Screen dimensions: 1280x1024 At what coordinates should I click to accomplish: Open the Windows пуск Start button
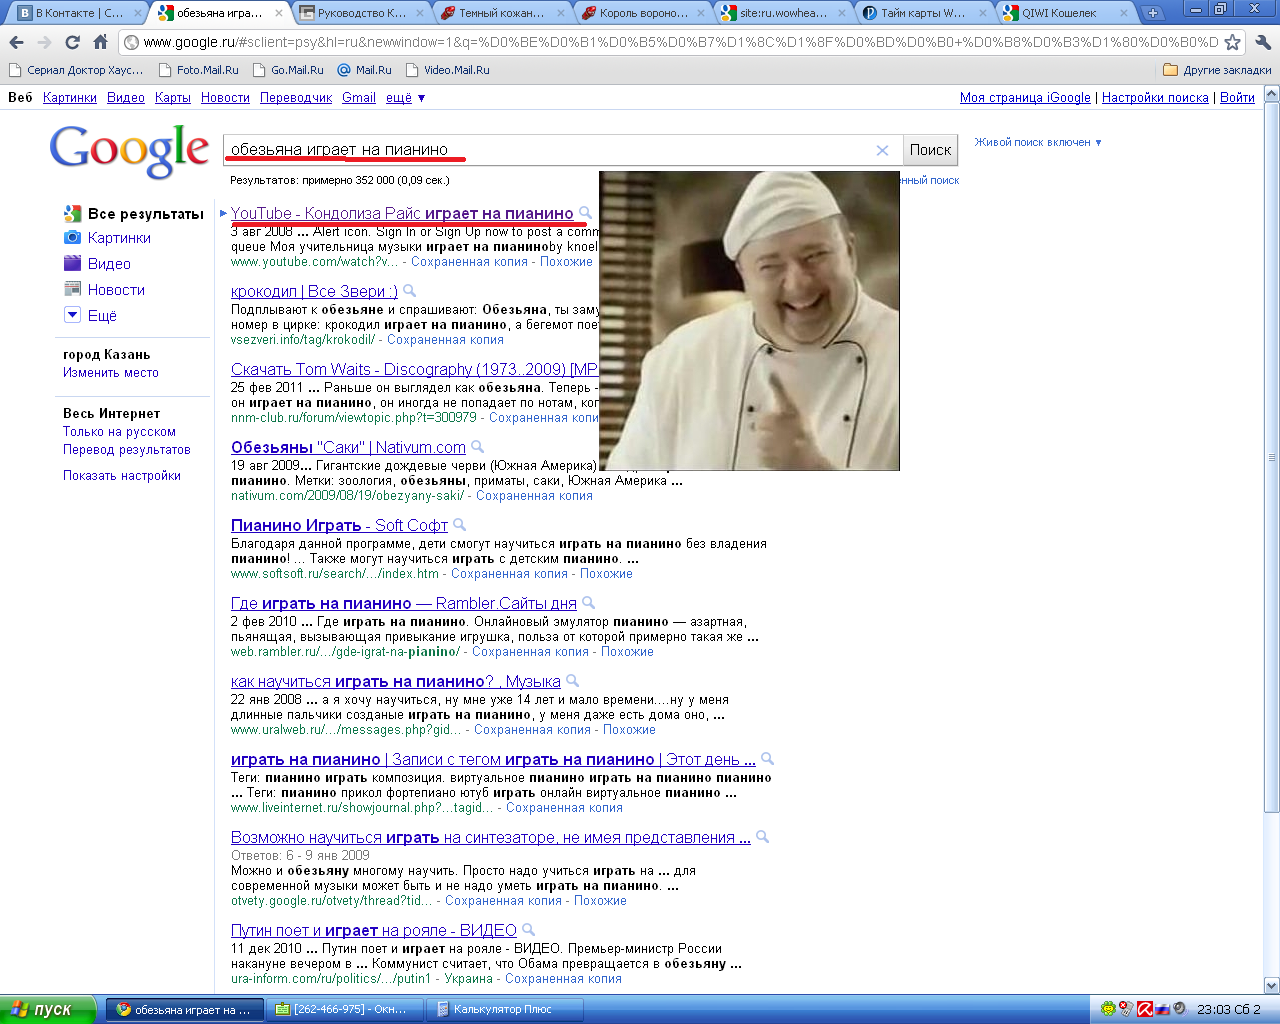coord(48,1009)
